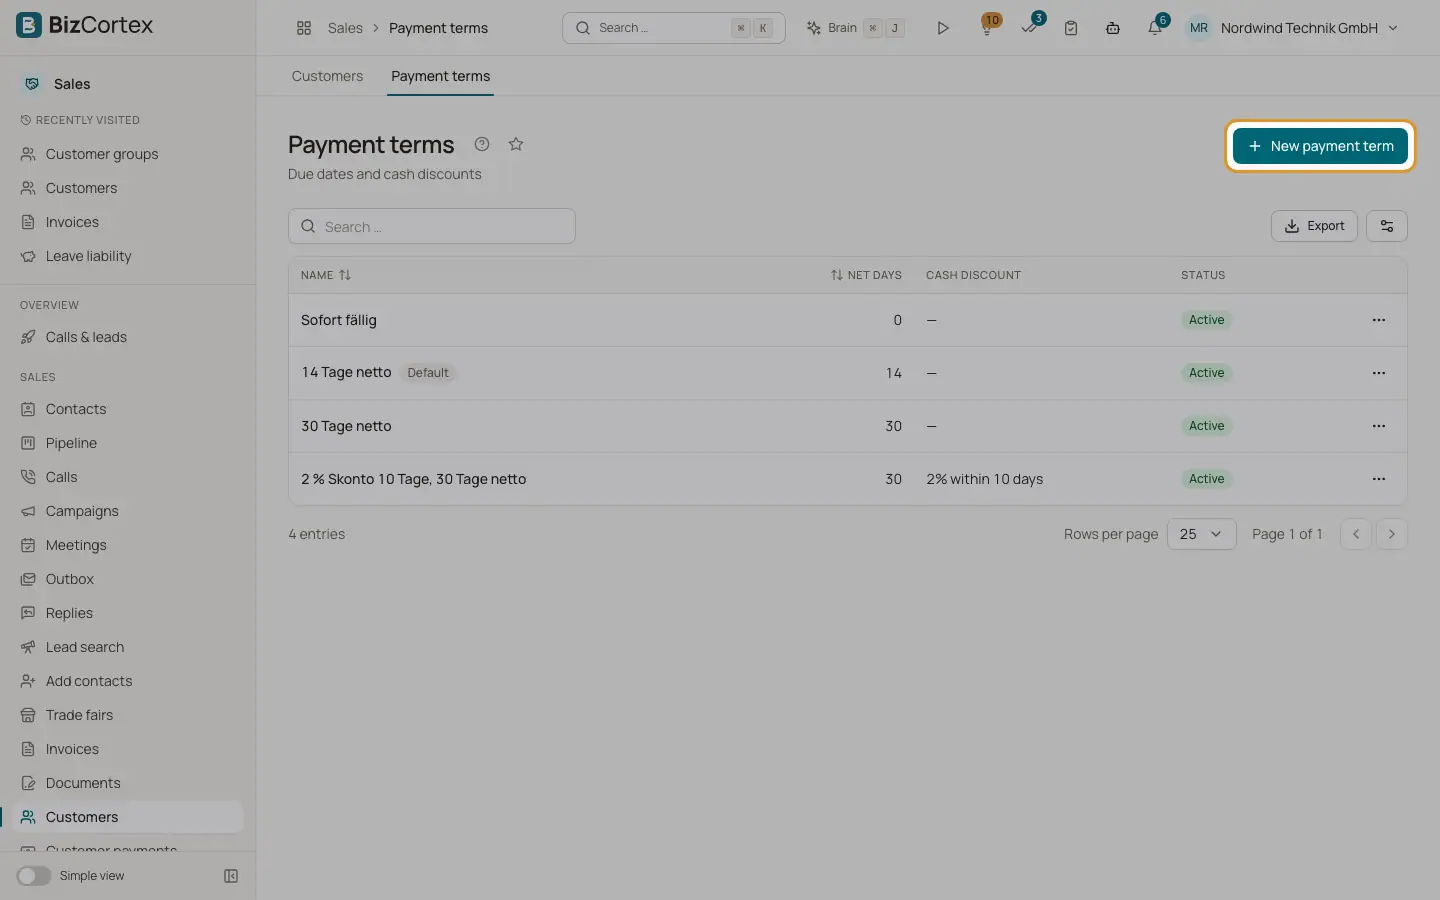The image size is (1440, 900).
Task: Open the clipboard tasks icon
Action: pos(1071,28)
